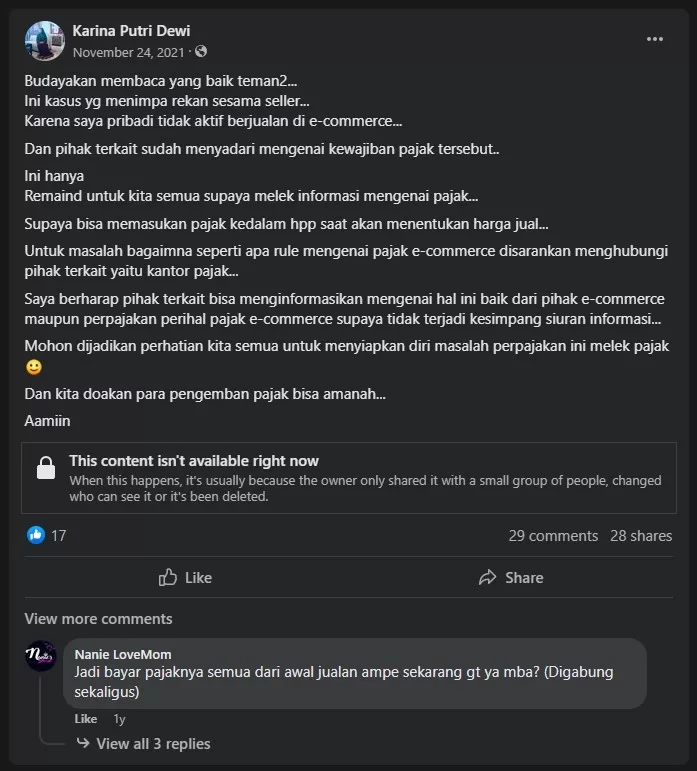Viewport: 697px width, 771px height.
Task: Share this post
Action: (x=510, y=577)
